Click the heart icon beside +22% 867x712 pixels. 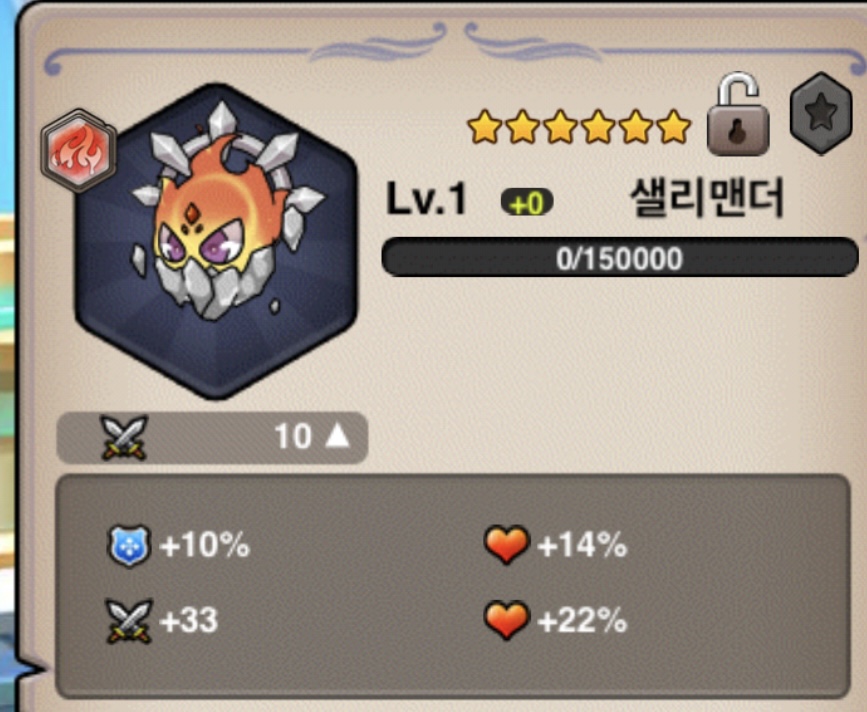[506, 620]
